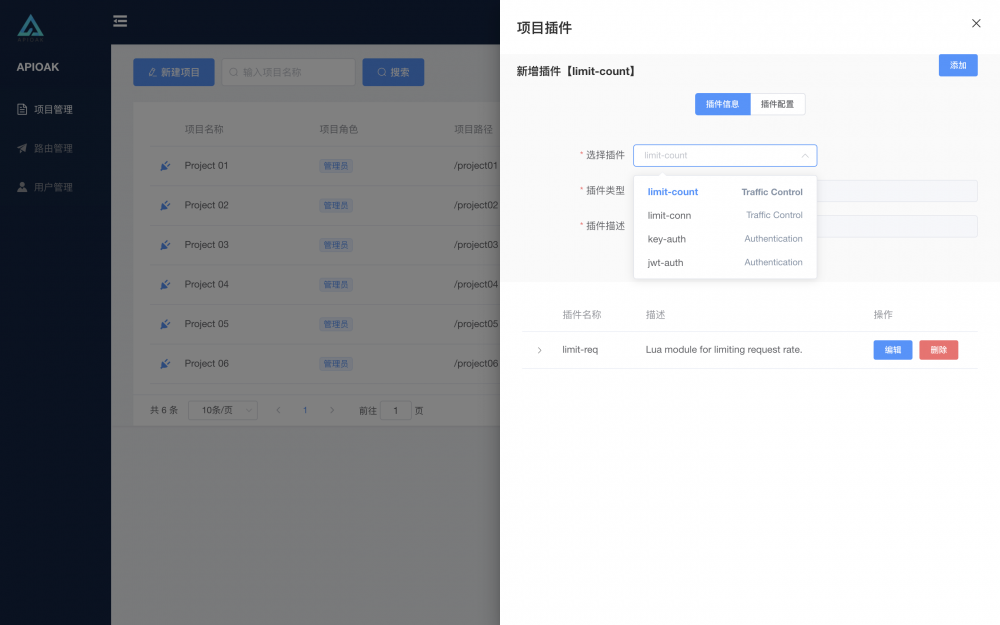Screen dimensions: 1000x625
Task: Edit the limit-req plugin via 编辑
Action: [892, 350]
